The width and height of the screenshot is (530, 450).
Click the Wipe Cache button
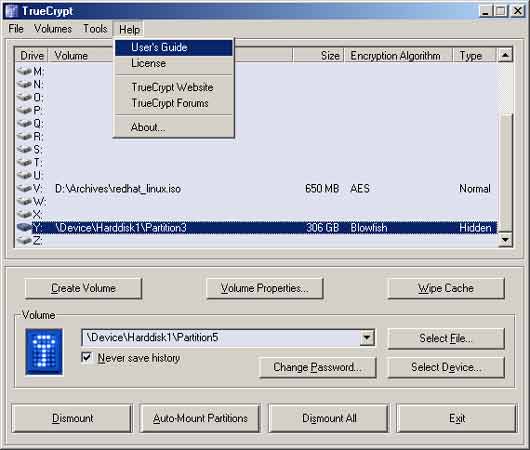click(x=446, y=288)
